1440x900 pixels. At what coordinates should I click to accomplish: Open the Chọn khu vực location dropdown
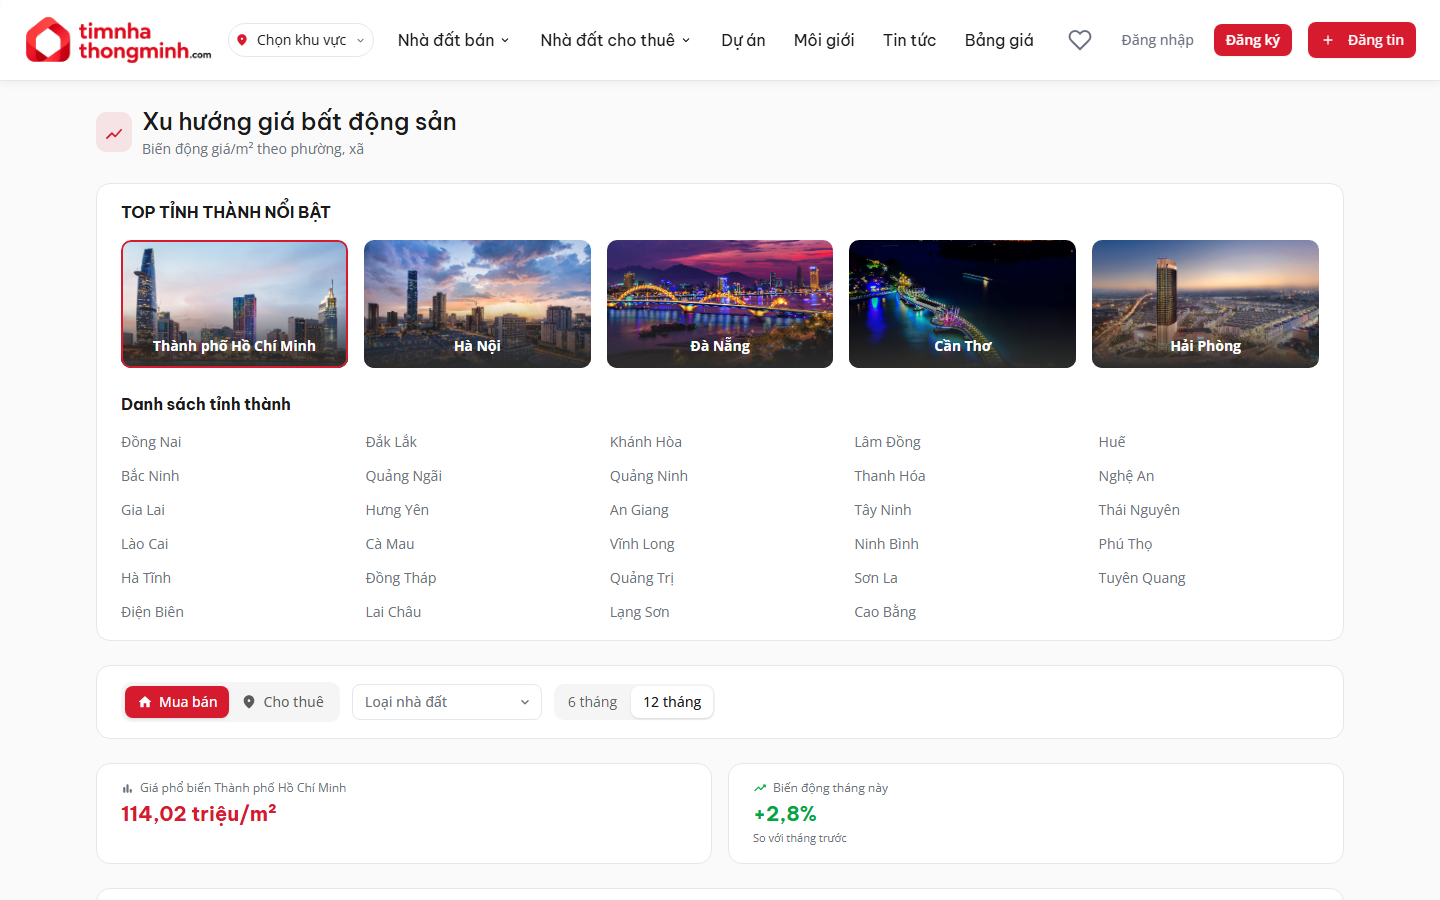[x=301, y=40]
